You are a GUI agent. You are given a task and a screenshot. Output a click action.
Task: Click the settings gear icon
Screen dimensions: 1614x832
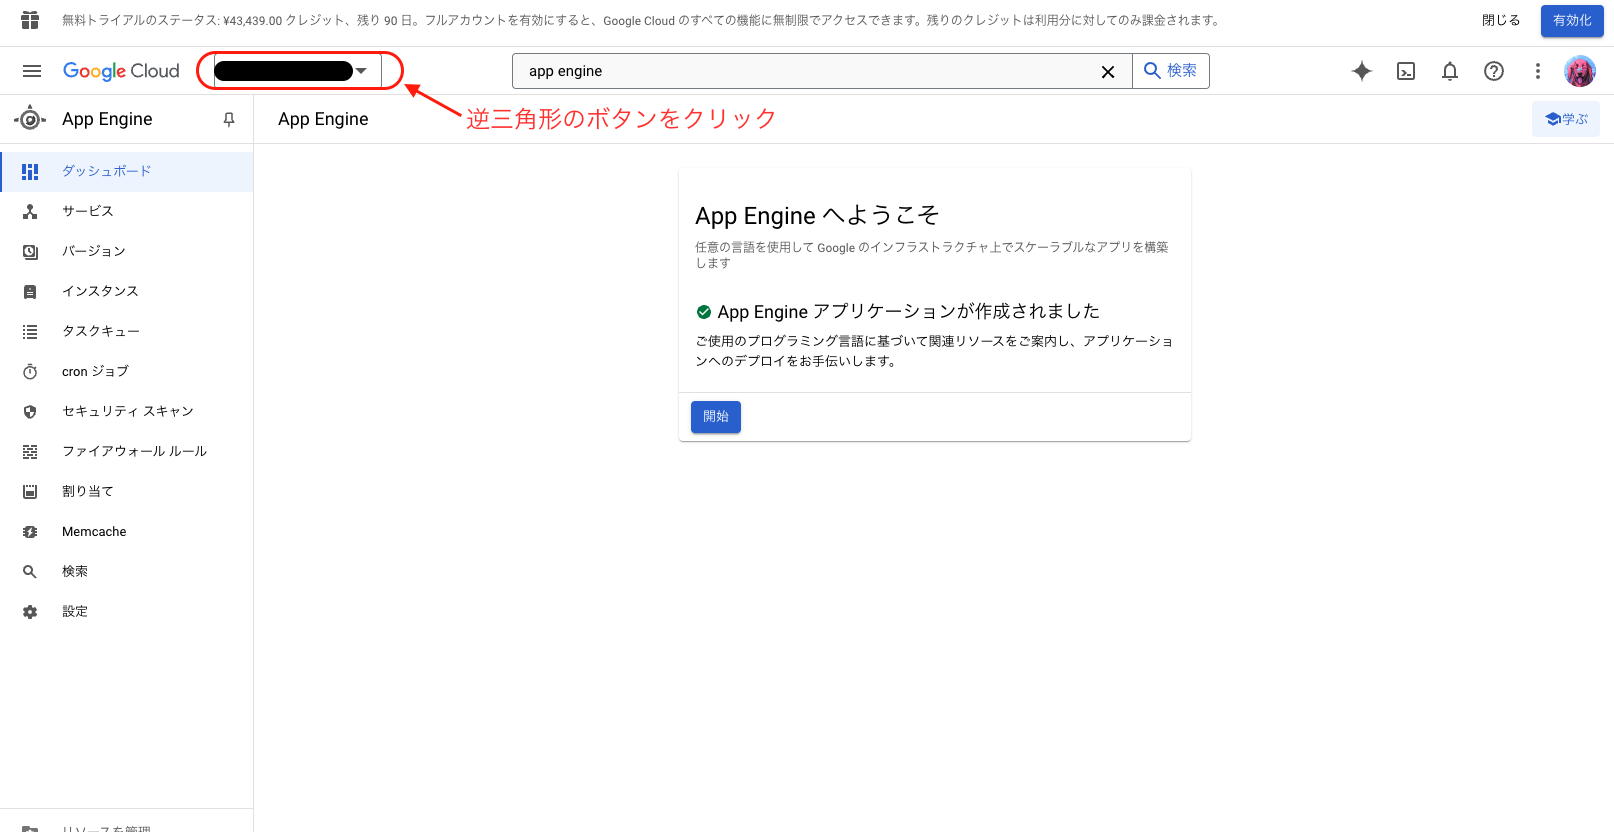click(30, 611)
